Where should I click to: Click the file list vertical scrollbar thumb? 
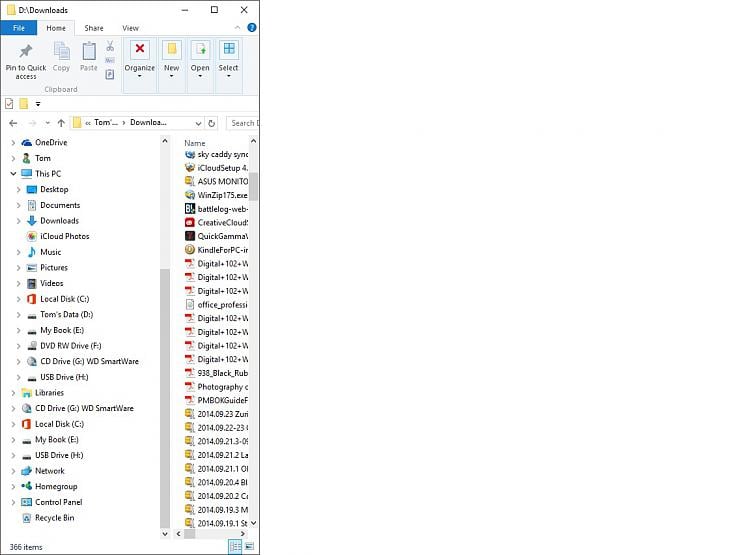click(254, 187)
